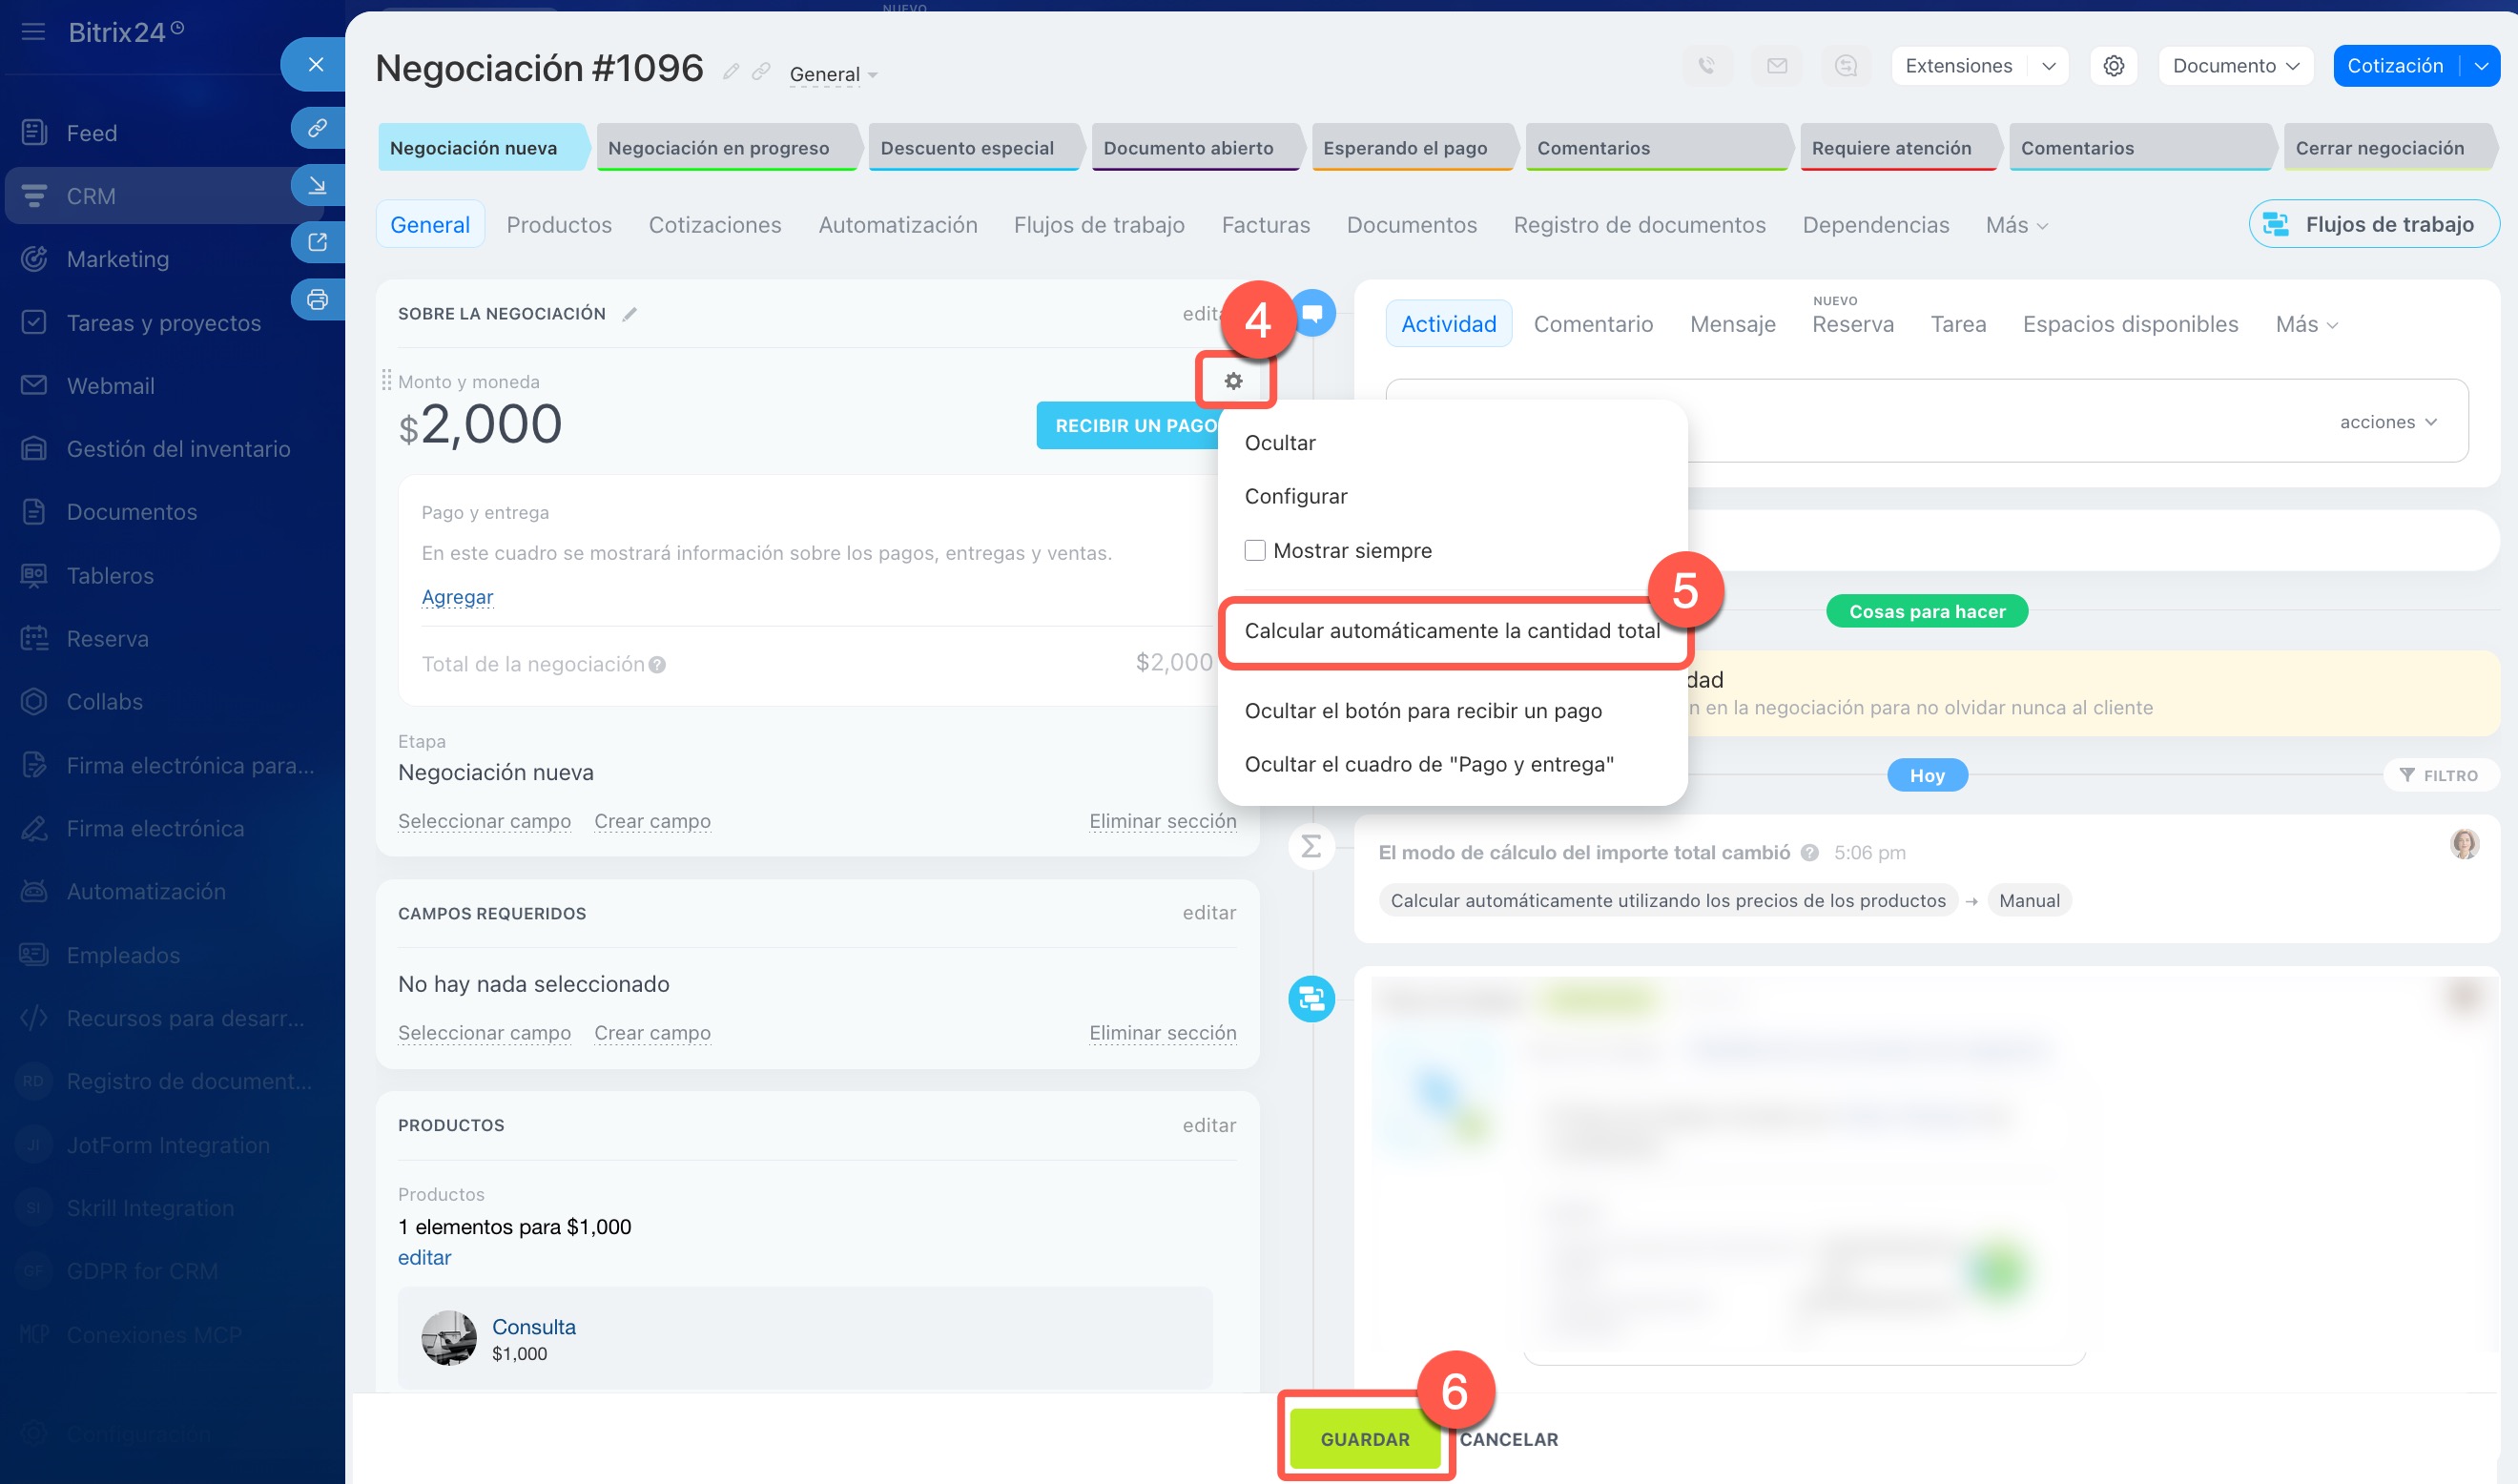
Task: Click the copy link icon on side panel
Action: [317, 128]
